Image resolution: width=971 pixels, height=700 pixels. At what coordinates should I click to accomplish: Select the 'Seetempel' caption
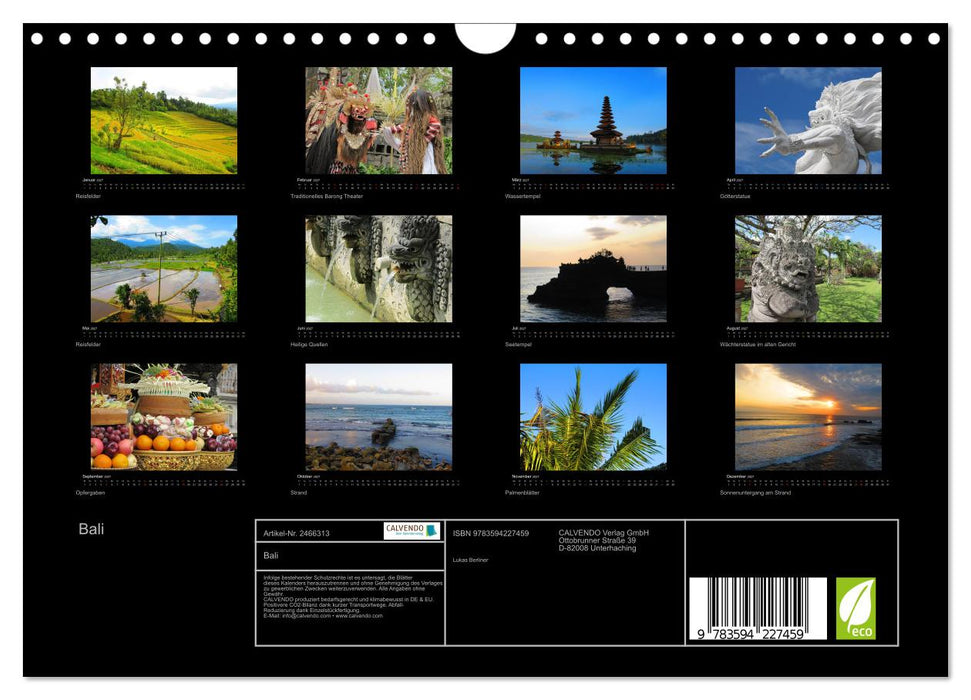click(518, 344)
